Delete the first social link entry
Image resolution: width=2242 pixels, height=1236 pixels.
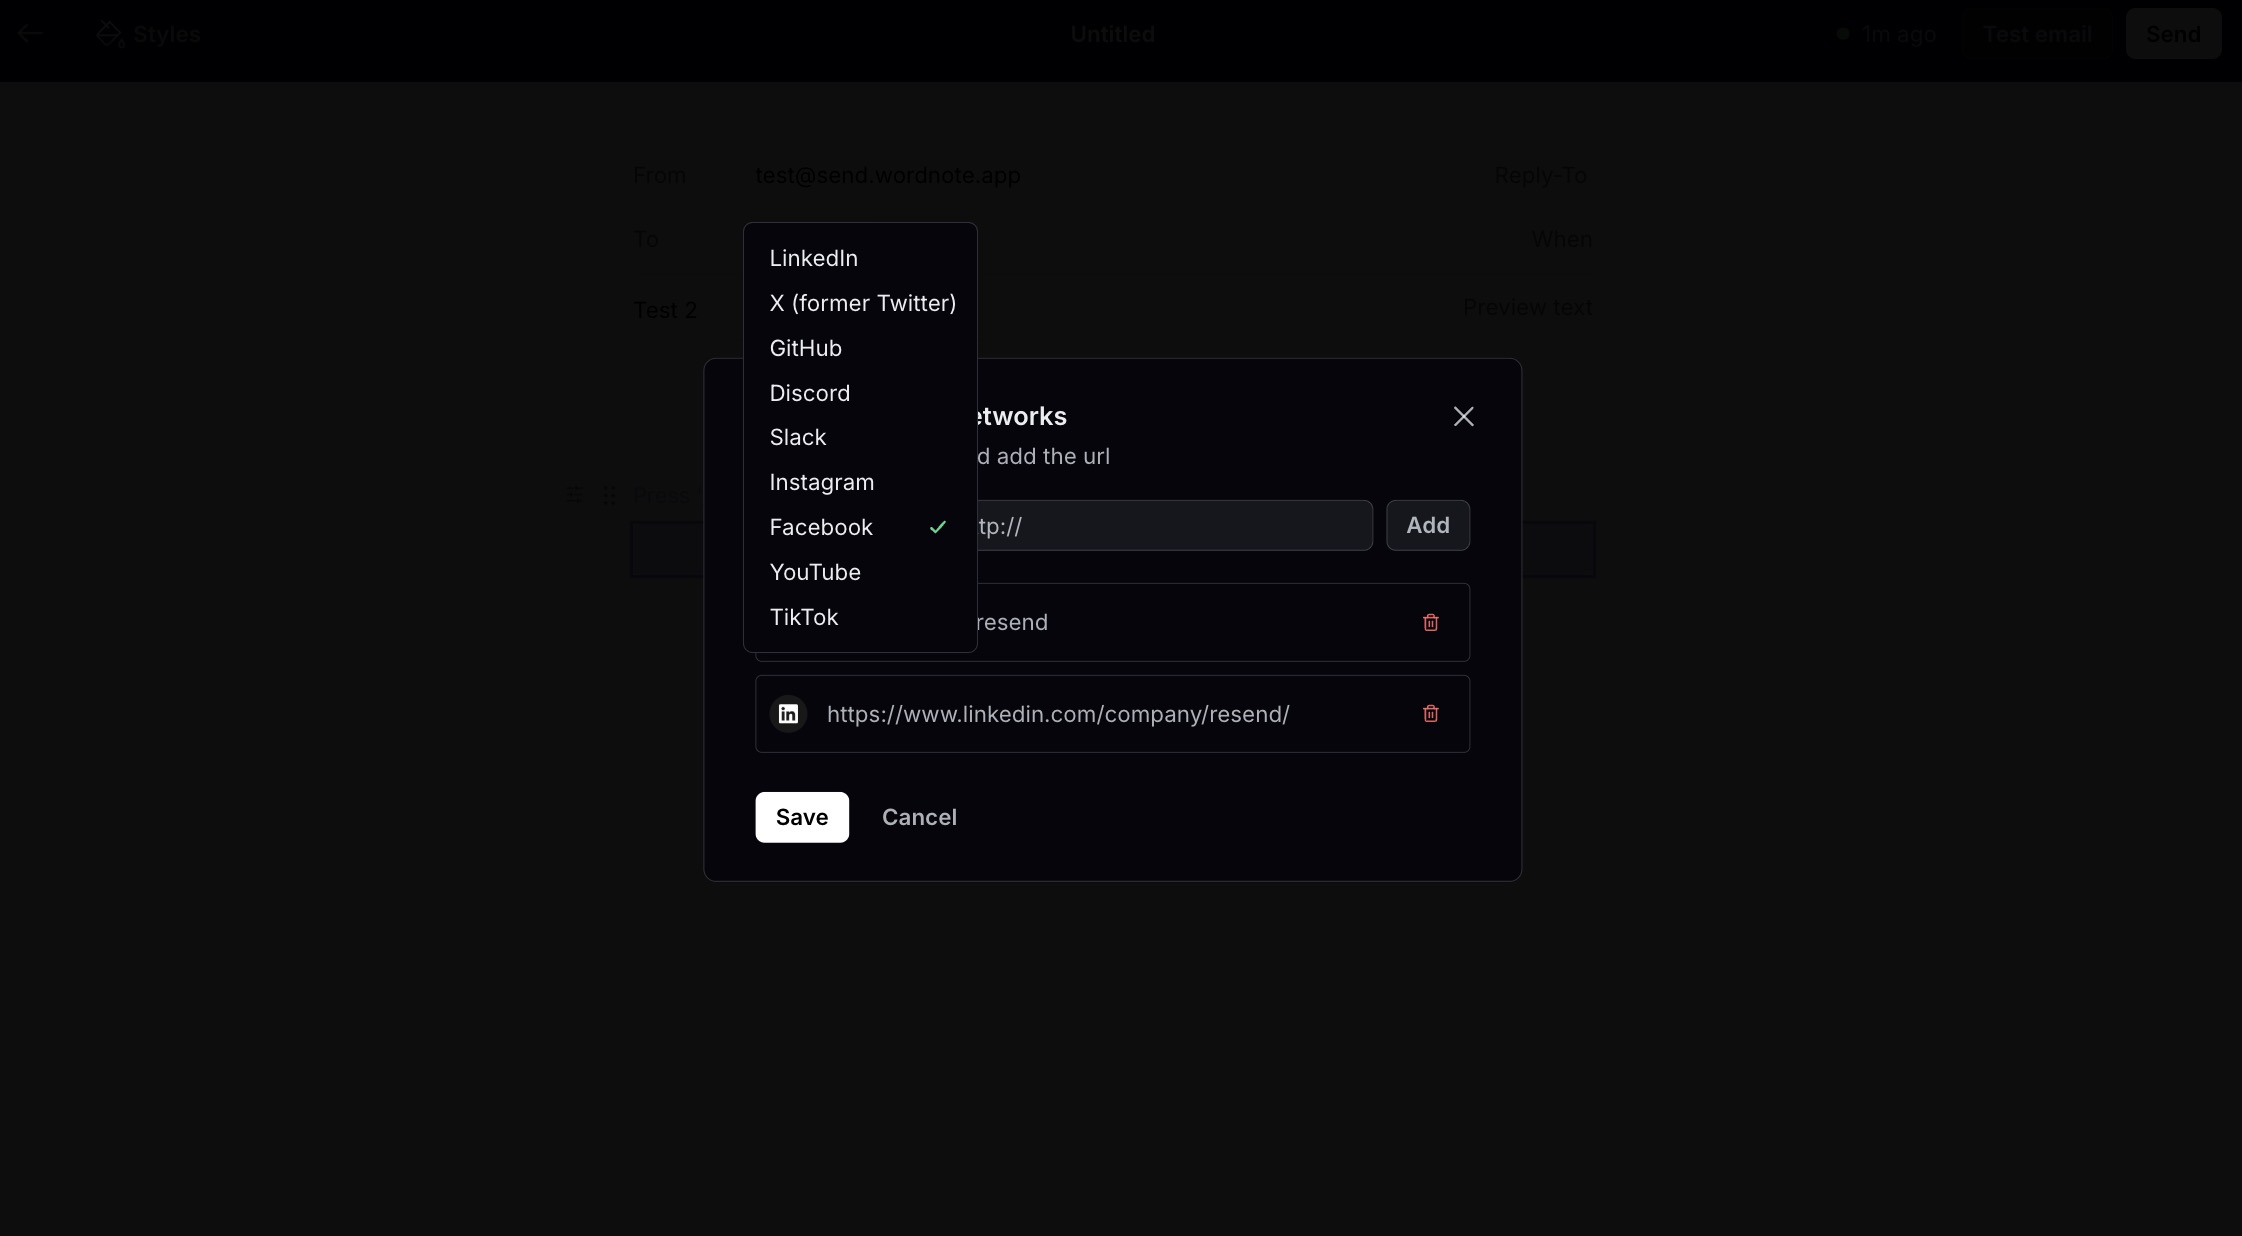point(1430,622)
